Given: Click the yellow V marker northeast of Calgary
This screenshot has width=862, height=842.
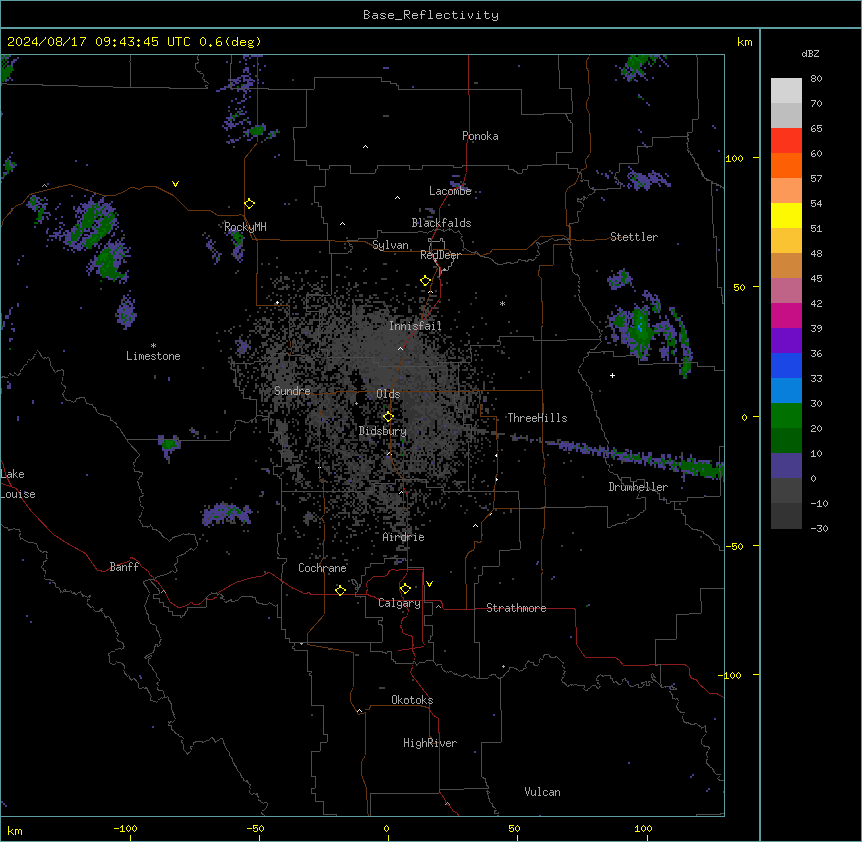Looking at the screenshot, I should click(x=429, y=584).
